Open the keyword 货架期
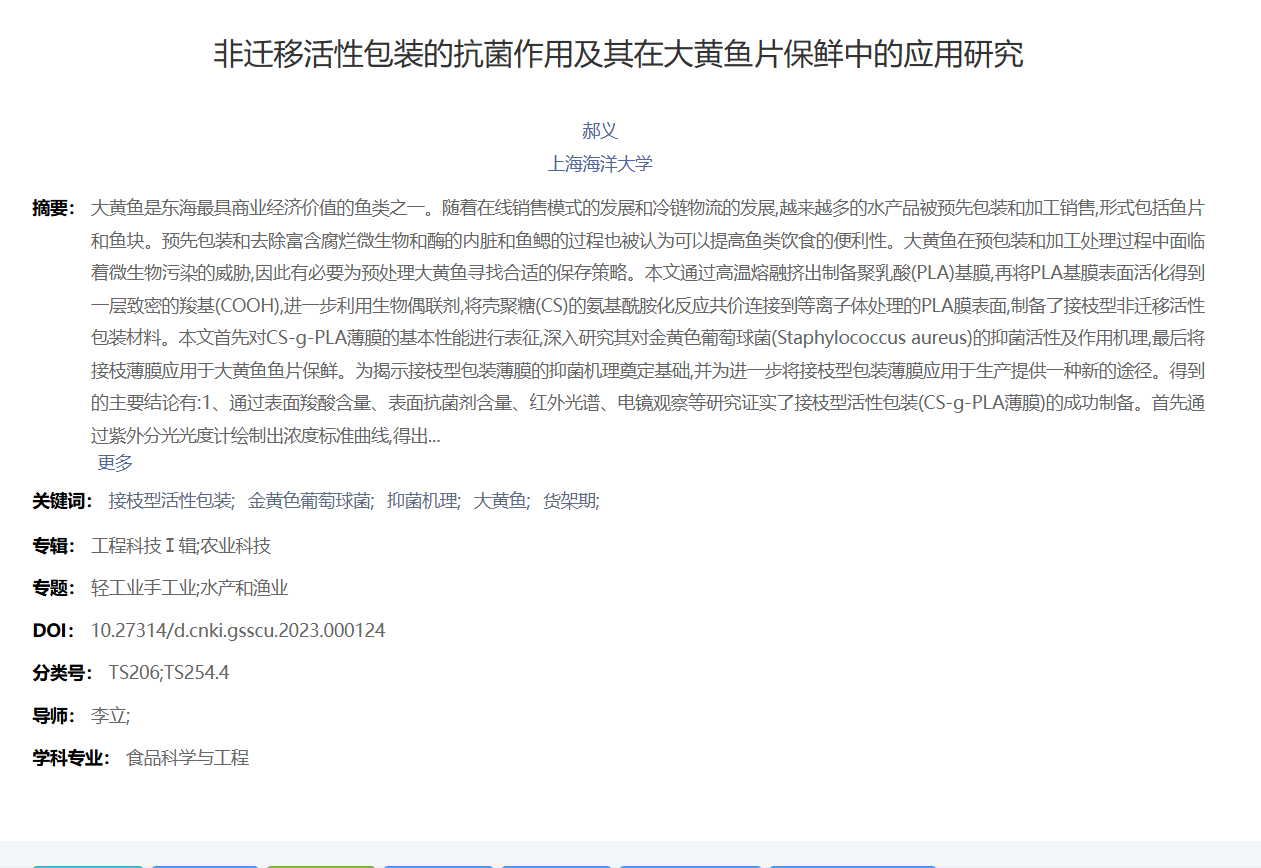The height and width of the screenshot is (868, 1261). click(570, 501)
